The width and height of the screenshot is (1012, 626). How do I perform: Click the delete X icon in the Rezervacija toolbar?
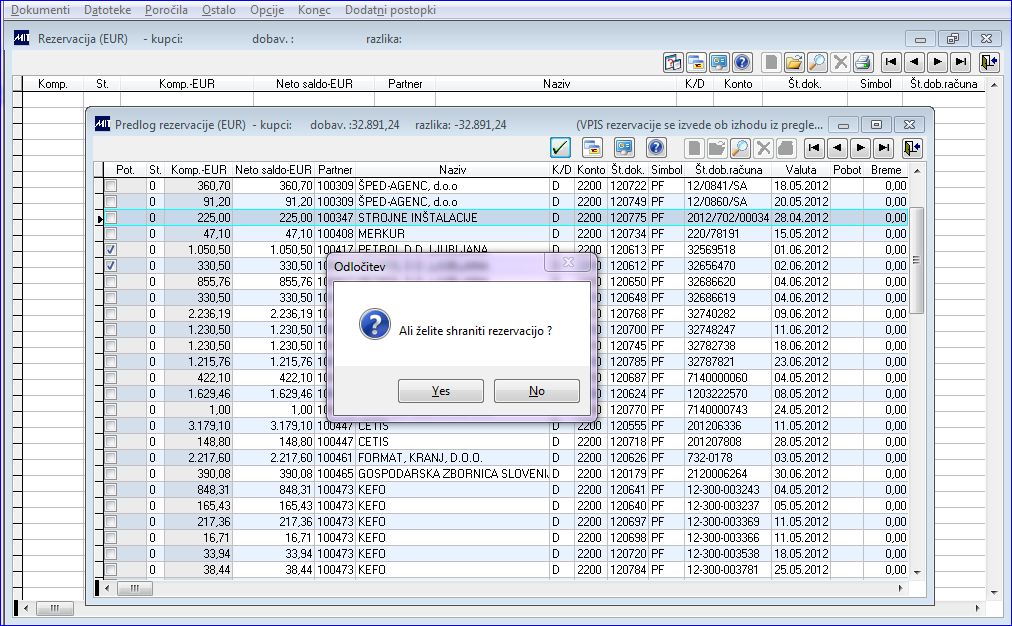point(841,62)
